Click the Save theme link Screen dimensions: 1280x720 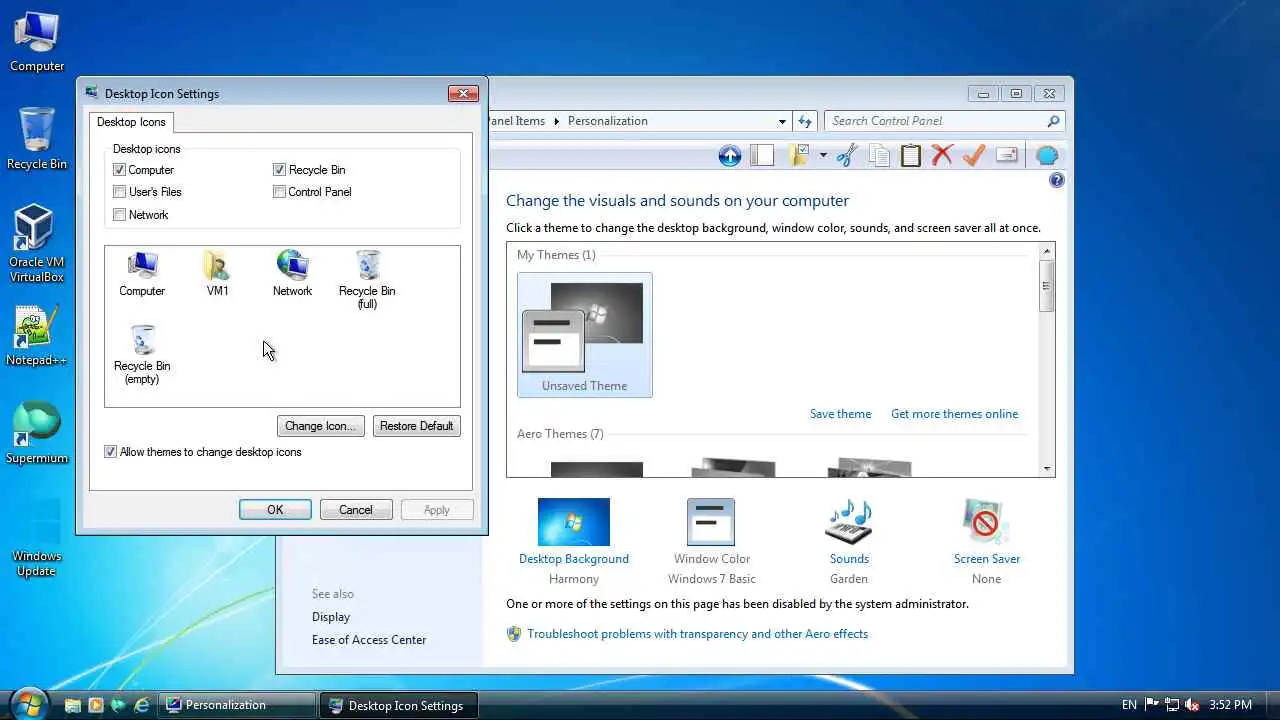[840, 414]
